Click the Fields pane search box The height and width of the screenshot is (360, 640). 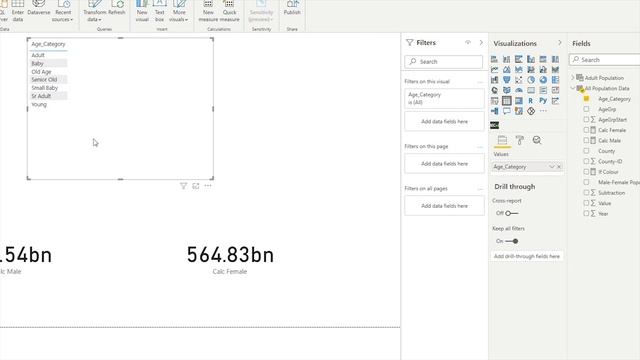[605, 60]
